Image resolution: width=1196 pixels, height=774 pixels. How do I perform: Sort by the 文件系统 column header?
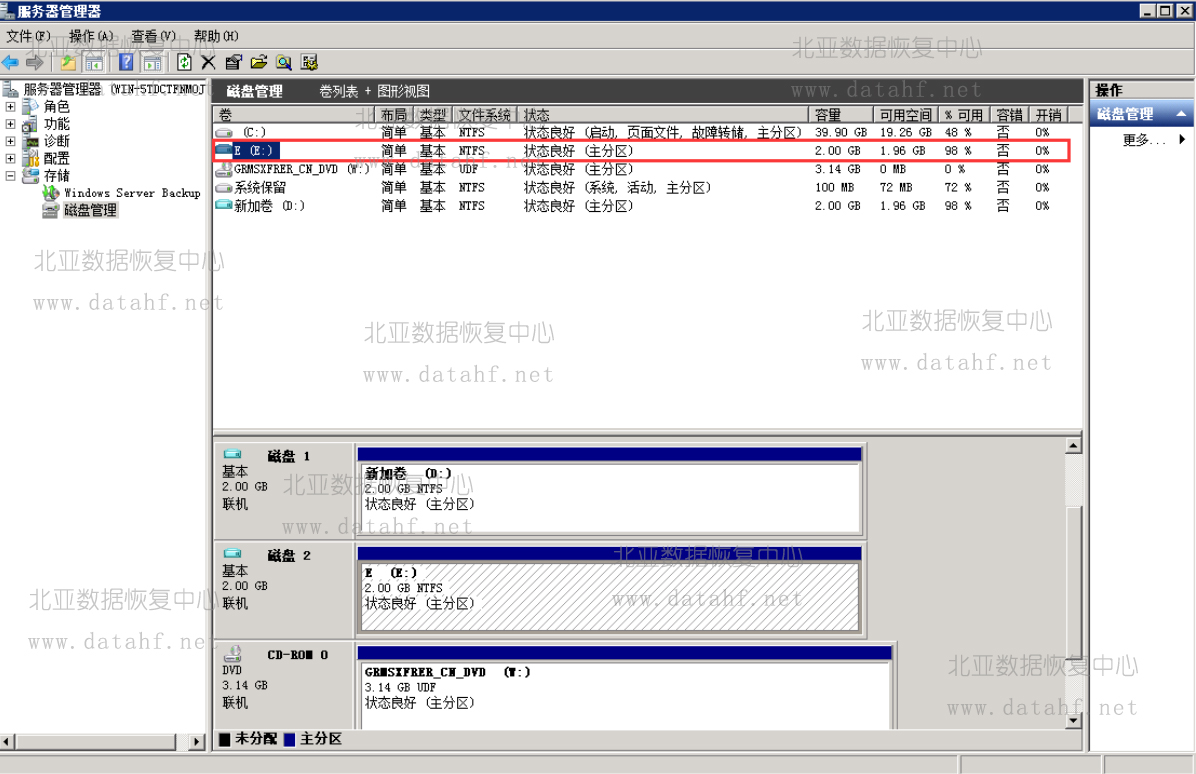485,114
